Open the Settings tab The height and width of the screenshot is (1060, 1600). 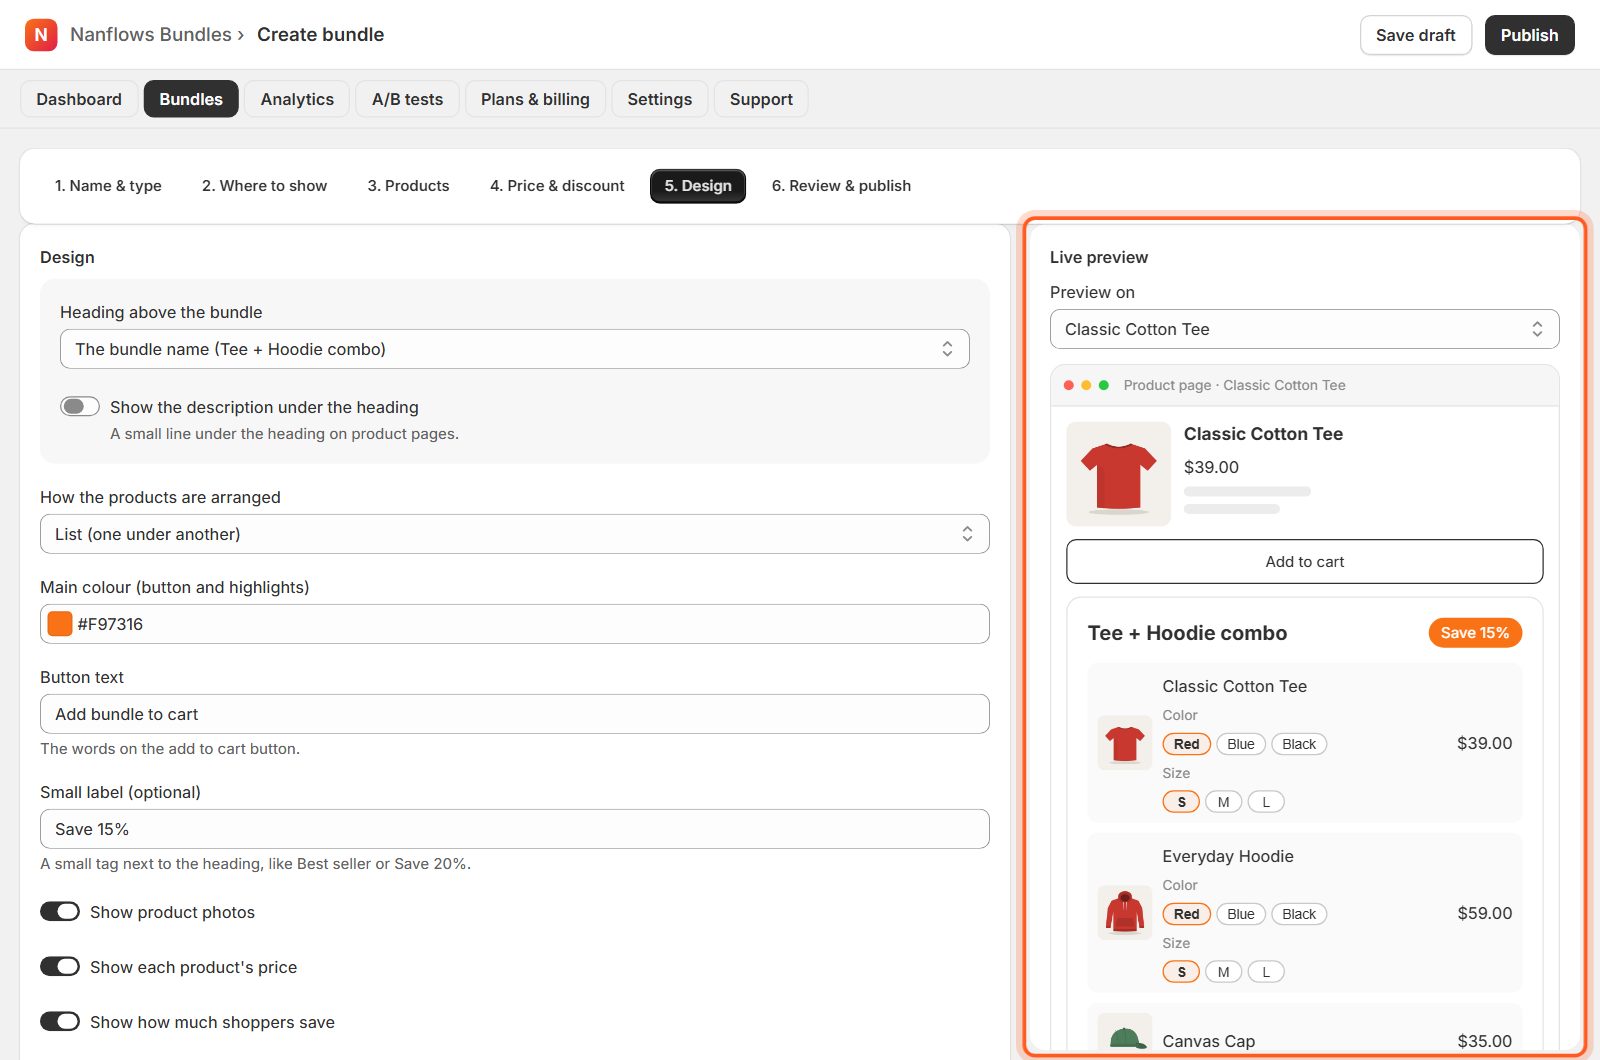(660, 99)
